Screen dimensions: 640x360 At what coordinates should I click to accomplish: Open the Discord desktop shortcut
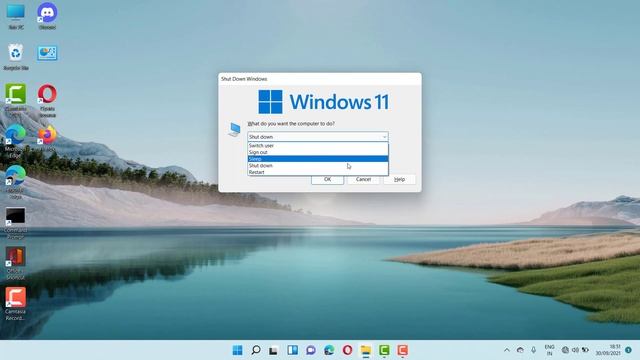[47, 16]
